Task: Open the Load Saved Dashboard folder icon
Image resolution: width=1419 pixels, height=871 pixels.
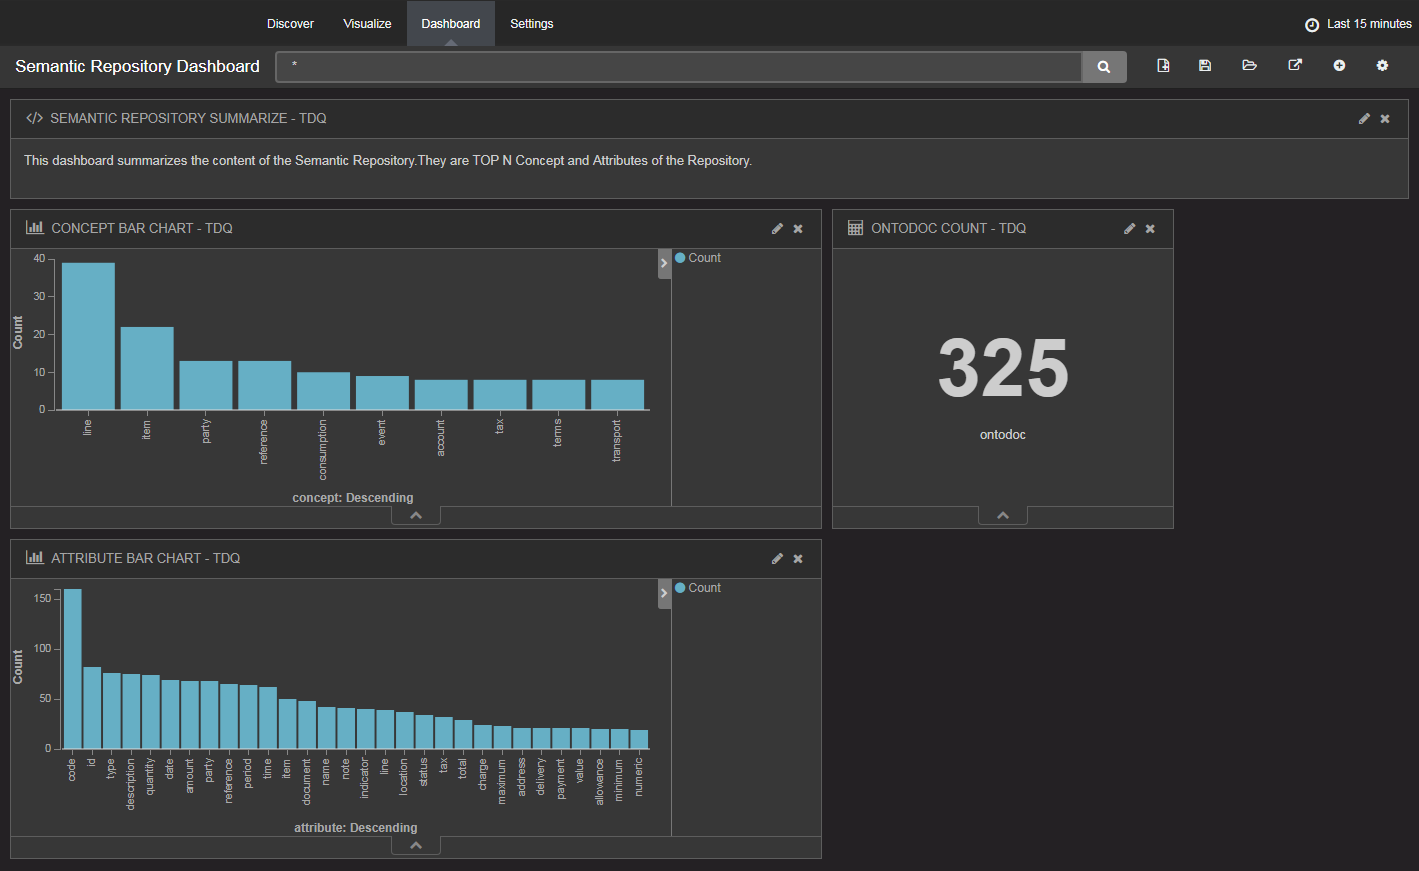Action: click(1249, 66)
